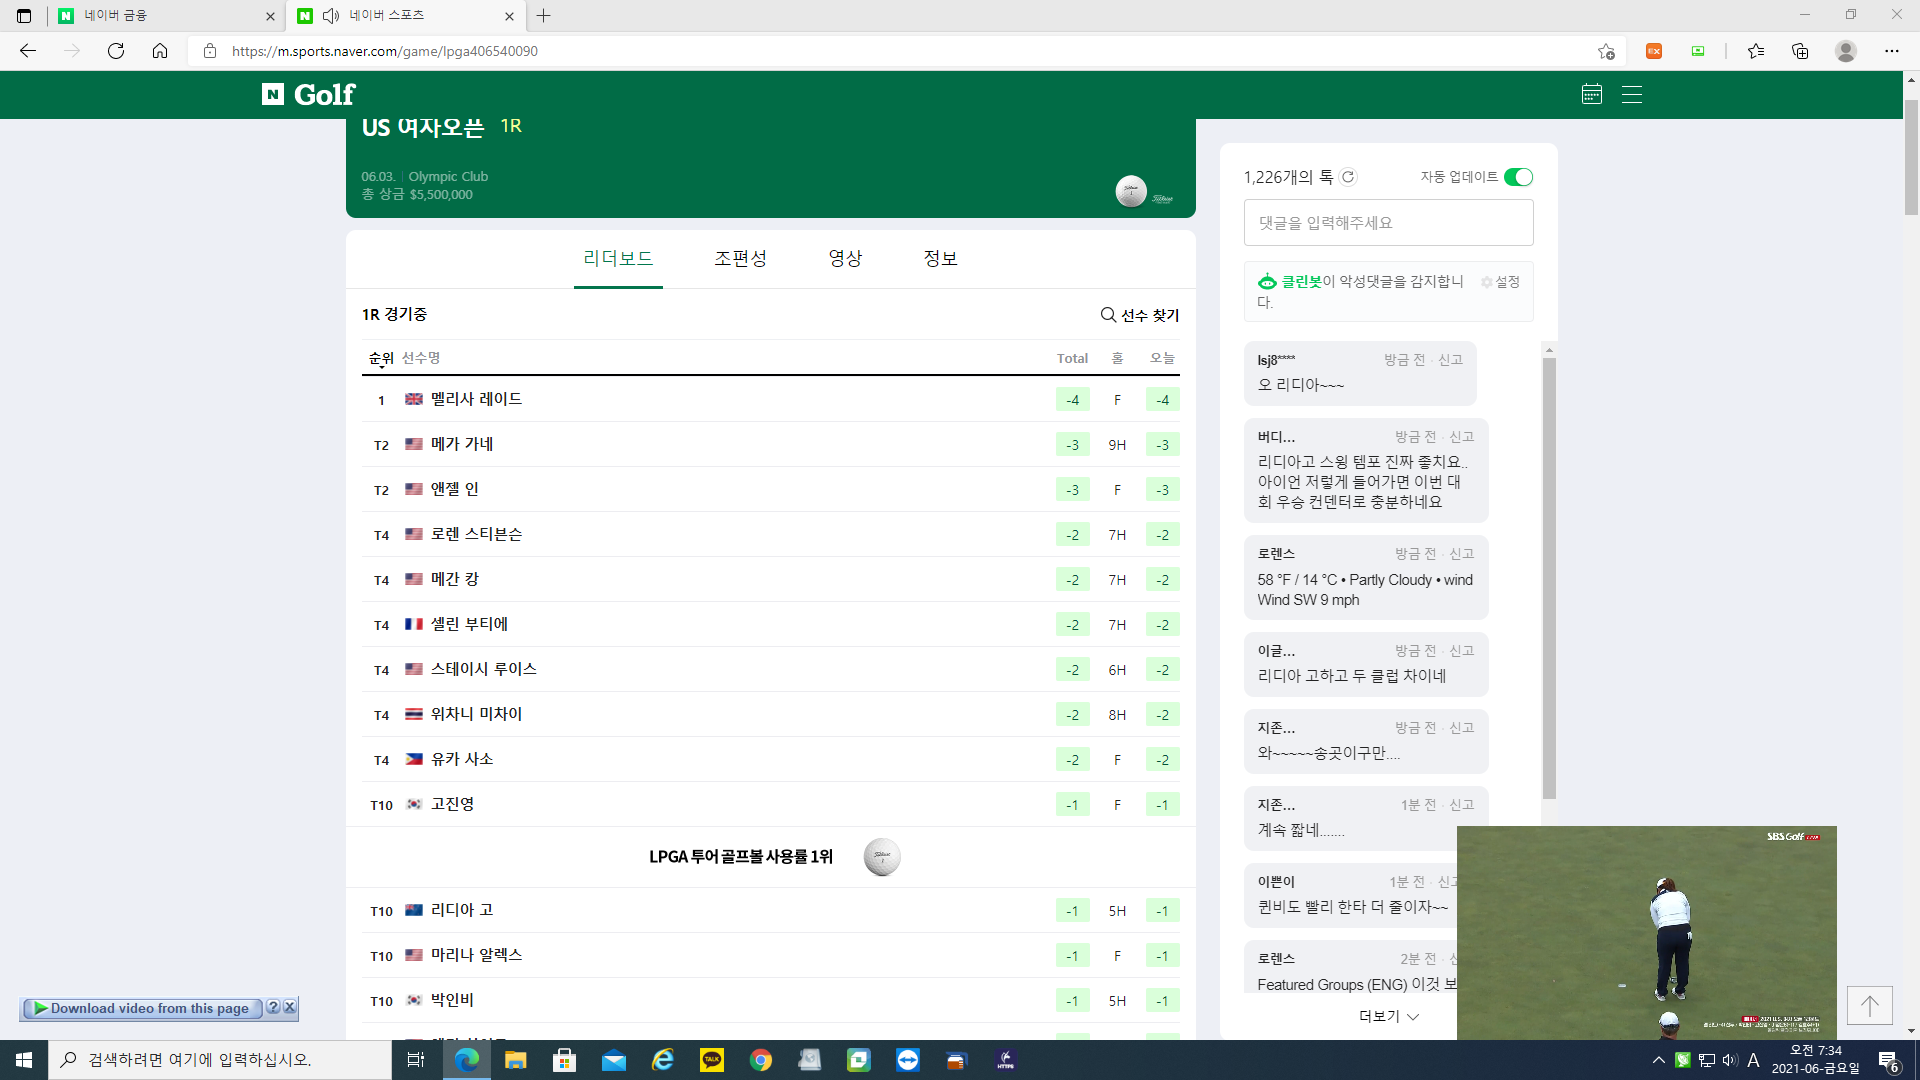Open Windows Start menu
Image resolution: width=1920 pixels, height=1080 pixels.
24,1060
